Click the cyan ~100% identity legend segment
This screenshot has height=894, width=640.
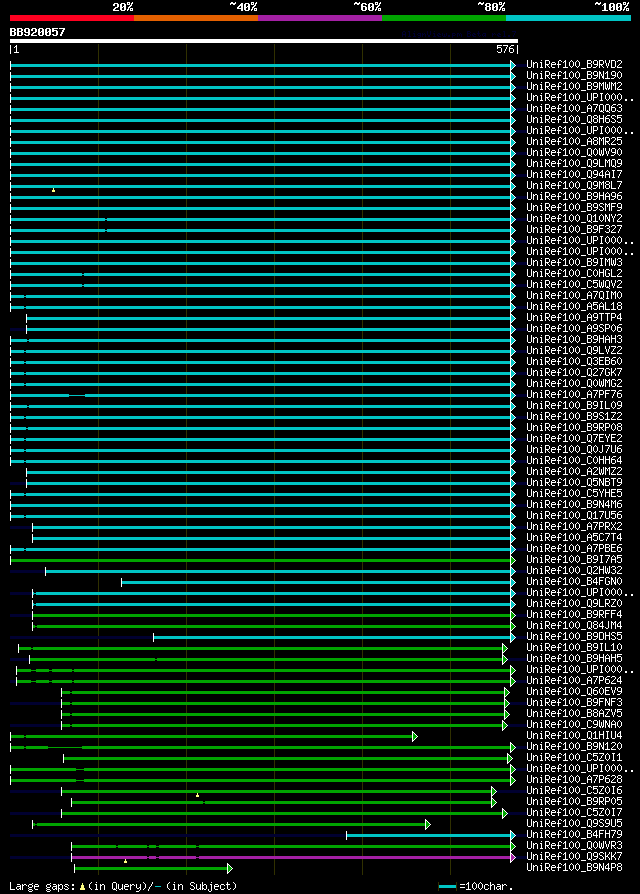(568, 18)
